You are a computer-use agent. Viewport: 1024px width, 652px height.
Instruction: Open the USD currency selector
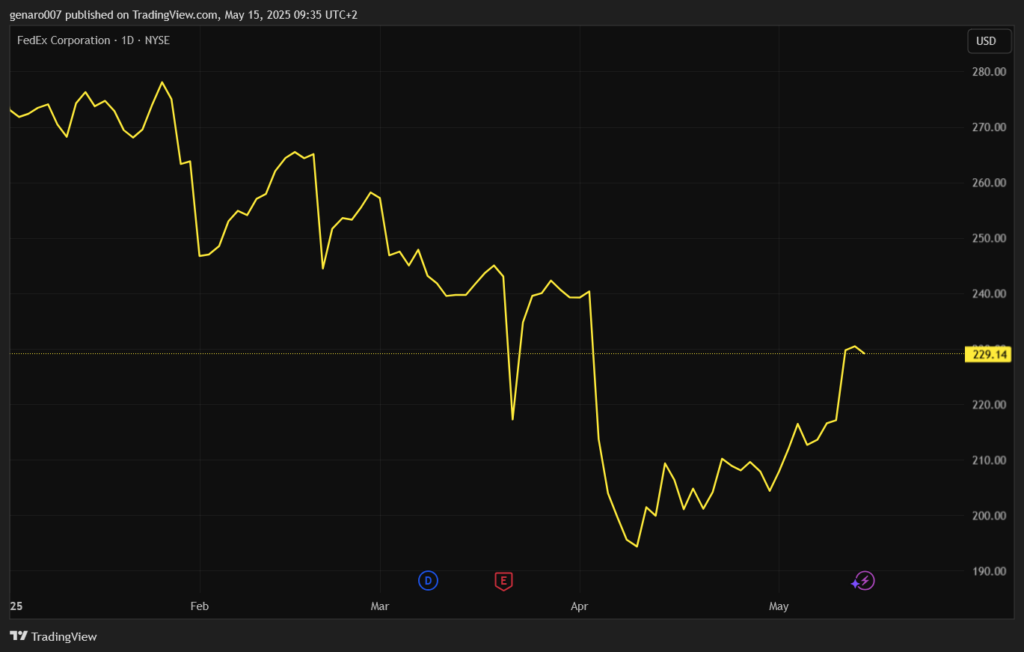pos(985,41)
